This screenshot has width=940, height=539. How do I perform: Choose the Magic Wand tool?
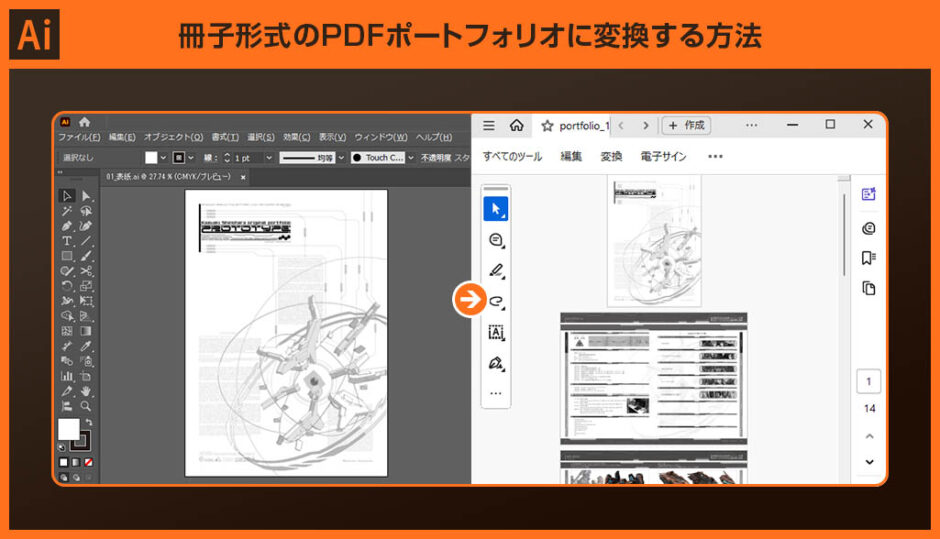point(67,211)
